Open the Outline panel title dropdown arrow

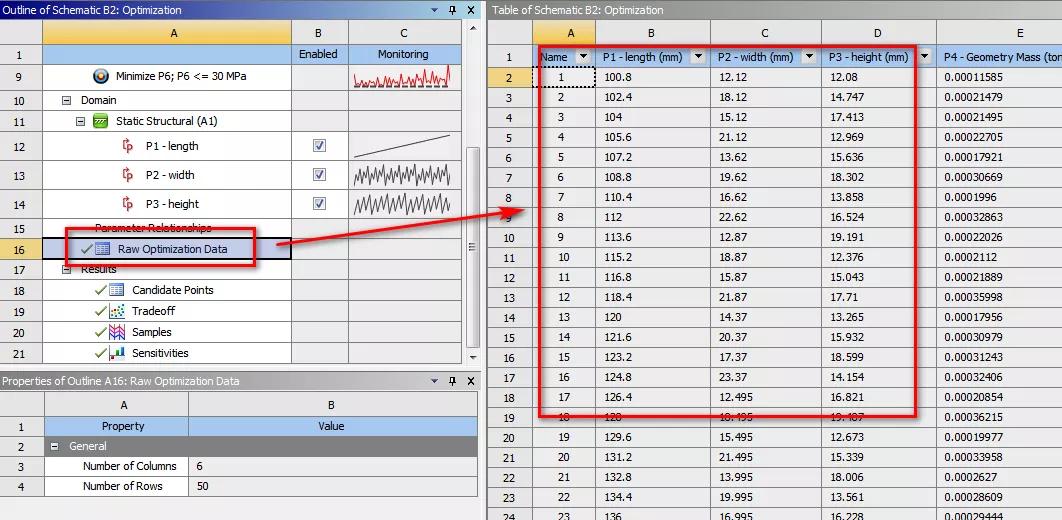(x=436, y=10)
